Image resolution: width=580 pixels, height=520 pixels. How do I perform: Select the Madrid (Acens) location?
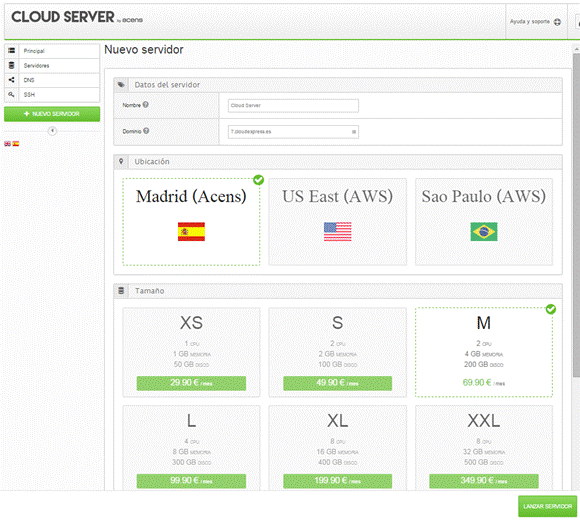pos(191,222)
